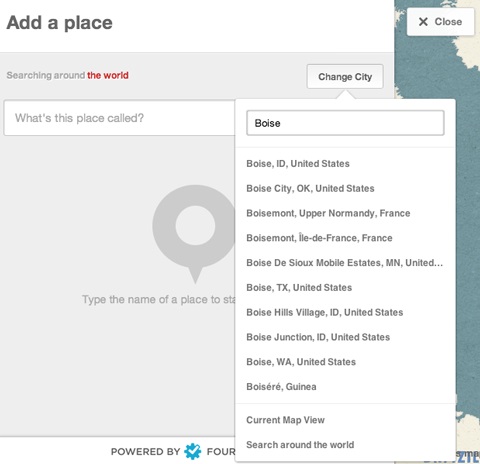Pick Boise De Sioux Mobile Estates, MN

(345, 263)
